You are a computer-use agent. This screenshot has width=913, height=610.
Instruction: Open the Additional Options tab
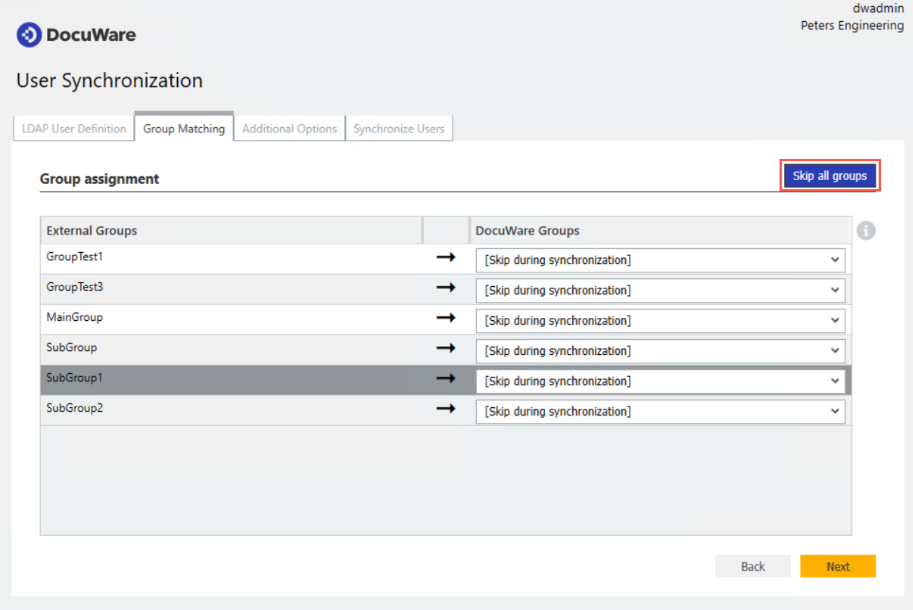[289, 129]
